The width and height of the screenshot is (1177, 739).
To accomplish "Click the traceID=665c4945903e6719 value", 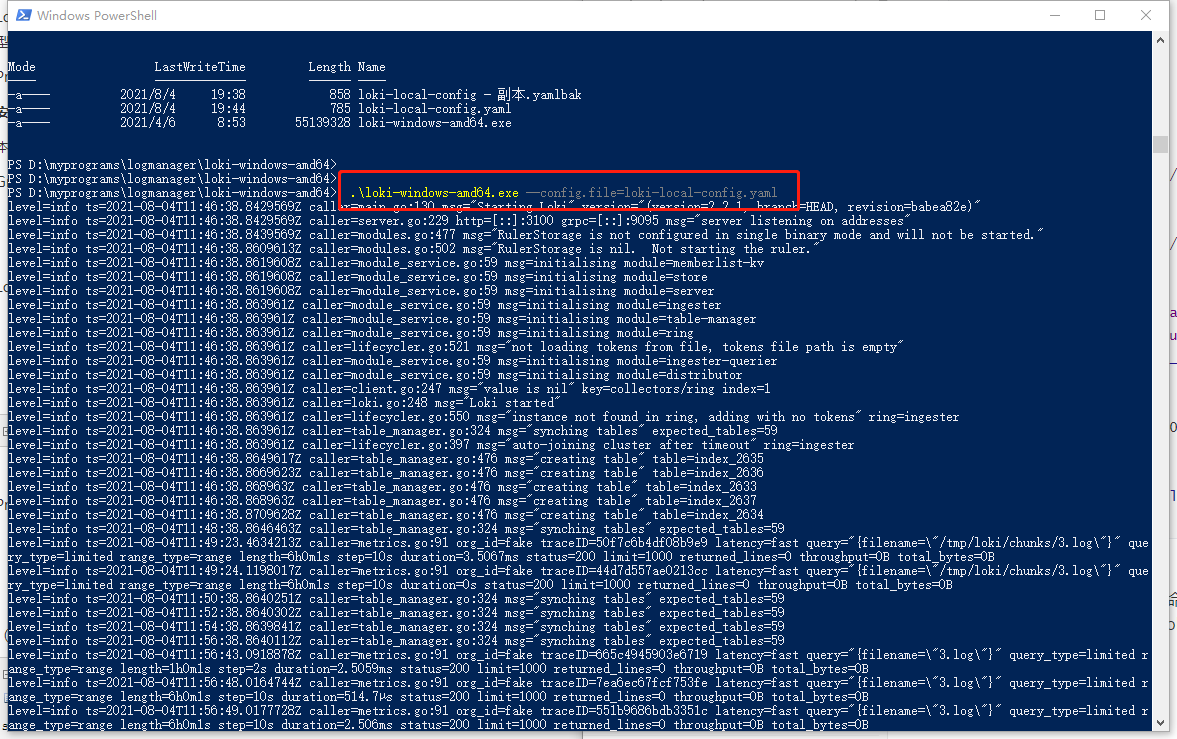I will coord(624,655).
